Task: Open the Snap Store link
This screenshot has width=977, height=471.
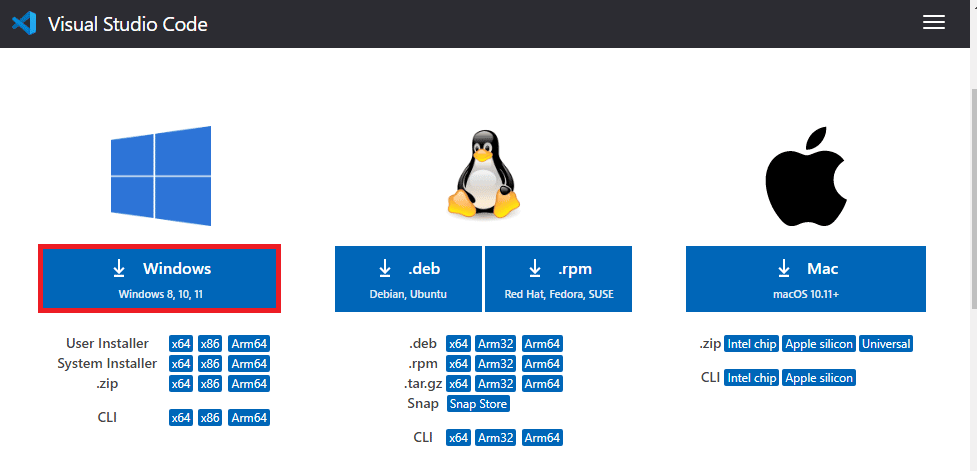Action: click(479, 404)
